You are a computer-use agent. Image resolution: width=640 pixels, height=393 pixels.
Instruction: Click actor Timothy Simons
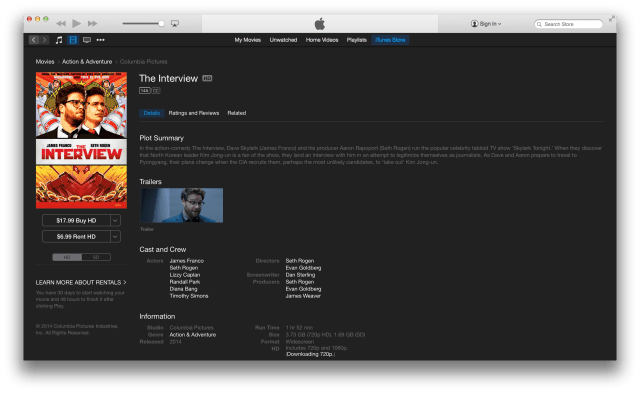tap(189, 296)
